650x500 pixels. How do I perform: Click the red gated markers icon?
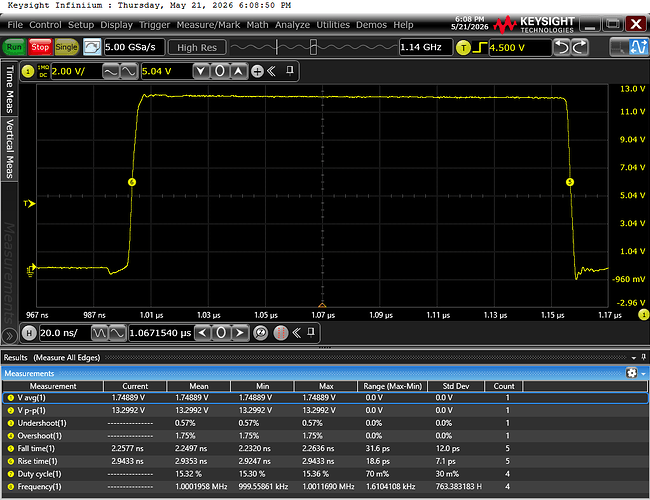point(281,333)
